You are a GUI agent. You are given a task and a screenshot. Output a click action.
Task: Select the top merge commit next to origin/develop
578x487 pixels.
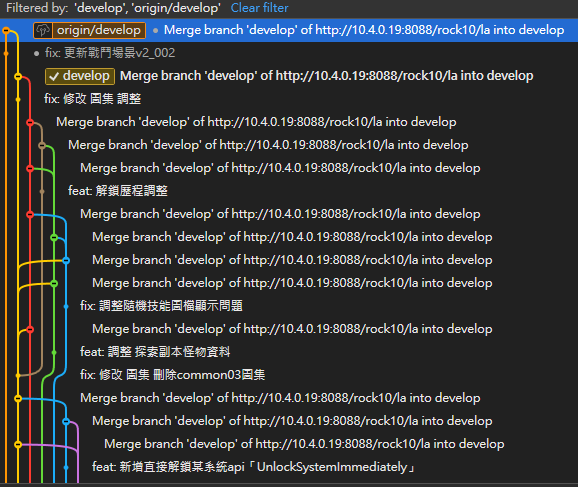[364, 30]
